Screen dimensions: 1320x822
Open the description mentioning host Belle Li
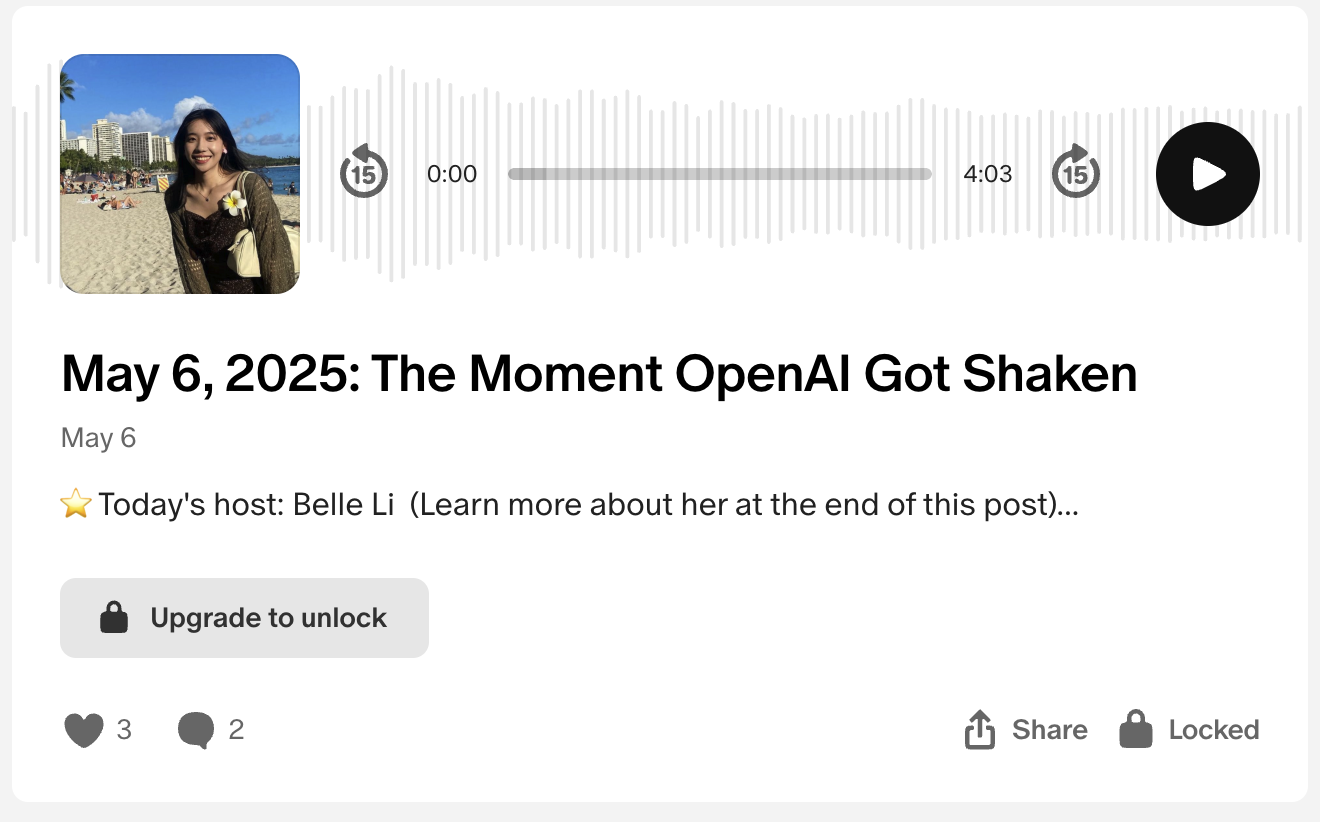pos(570,505)
